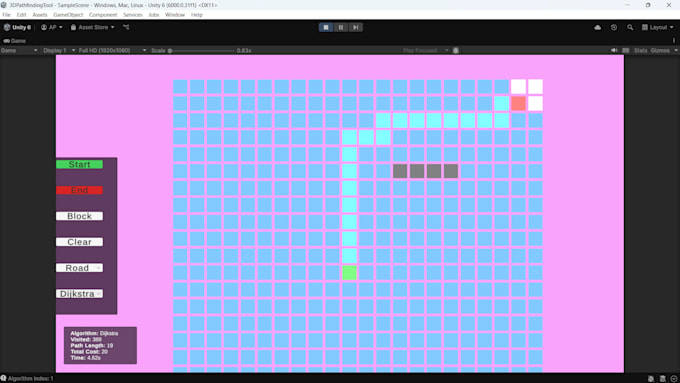Screen dimensions: 680x383
Task: Open the Services menu
Action: [133, 15]
